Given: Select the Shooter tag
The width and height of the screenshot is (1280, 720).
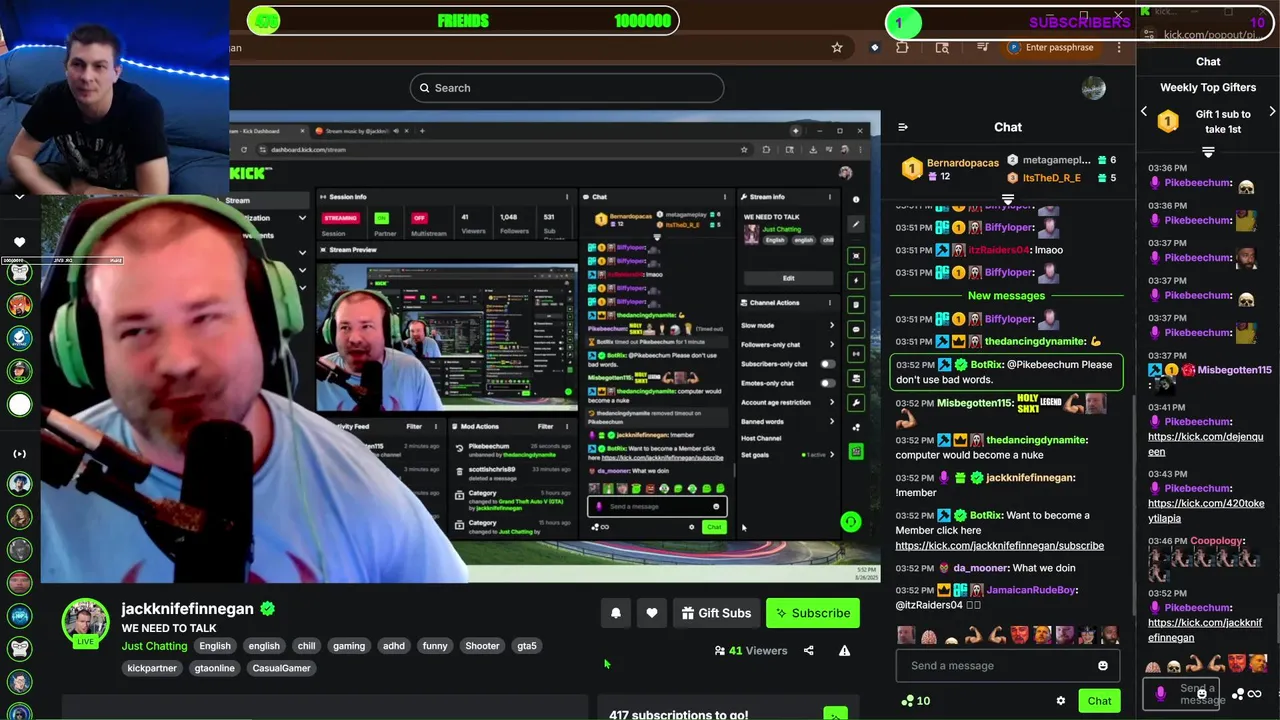Looking at the screenshot, I should coord(482,646).
